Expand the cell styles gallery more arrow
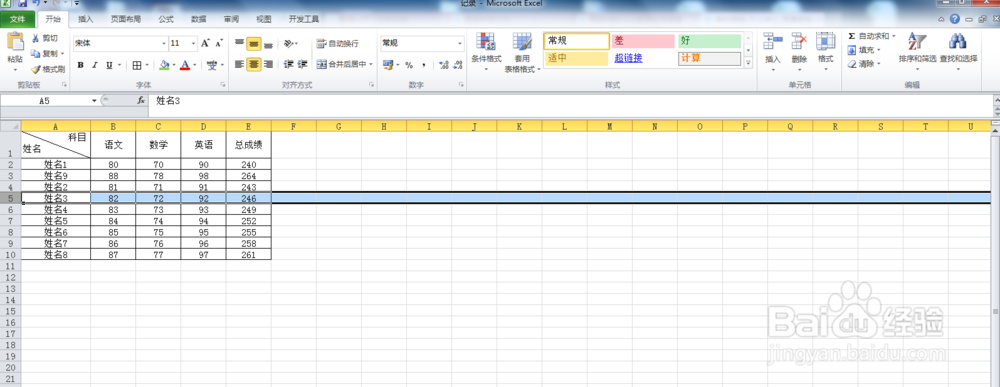Viewport: 1000px width, 387px height. (749, 62)
